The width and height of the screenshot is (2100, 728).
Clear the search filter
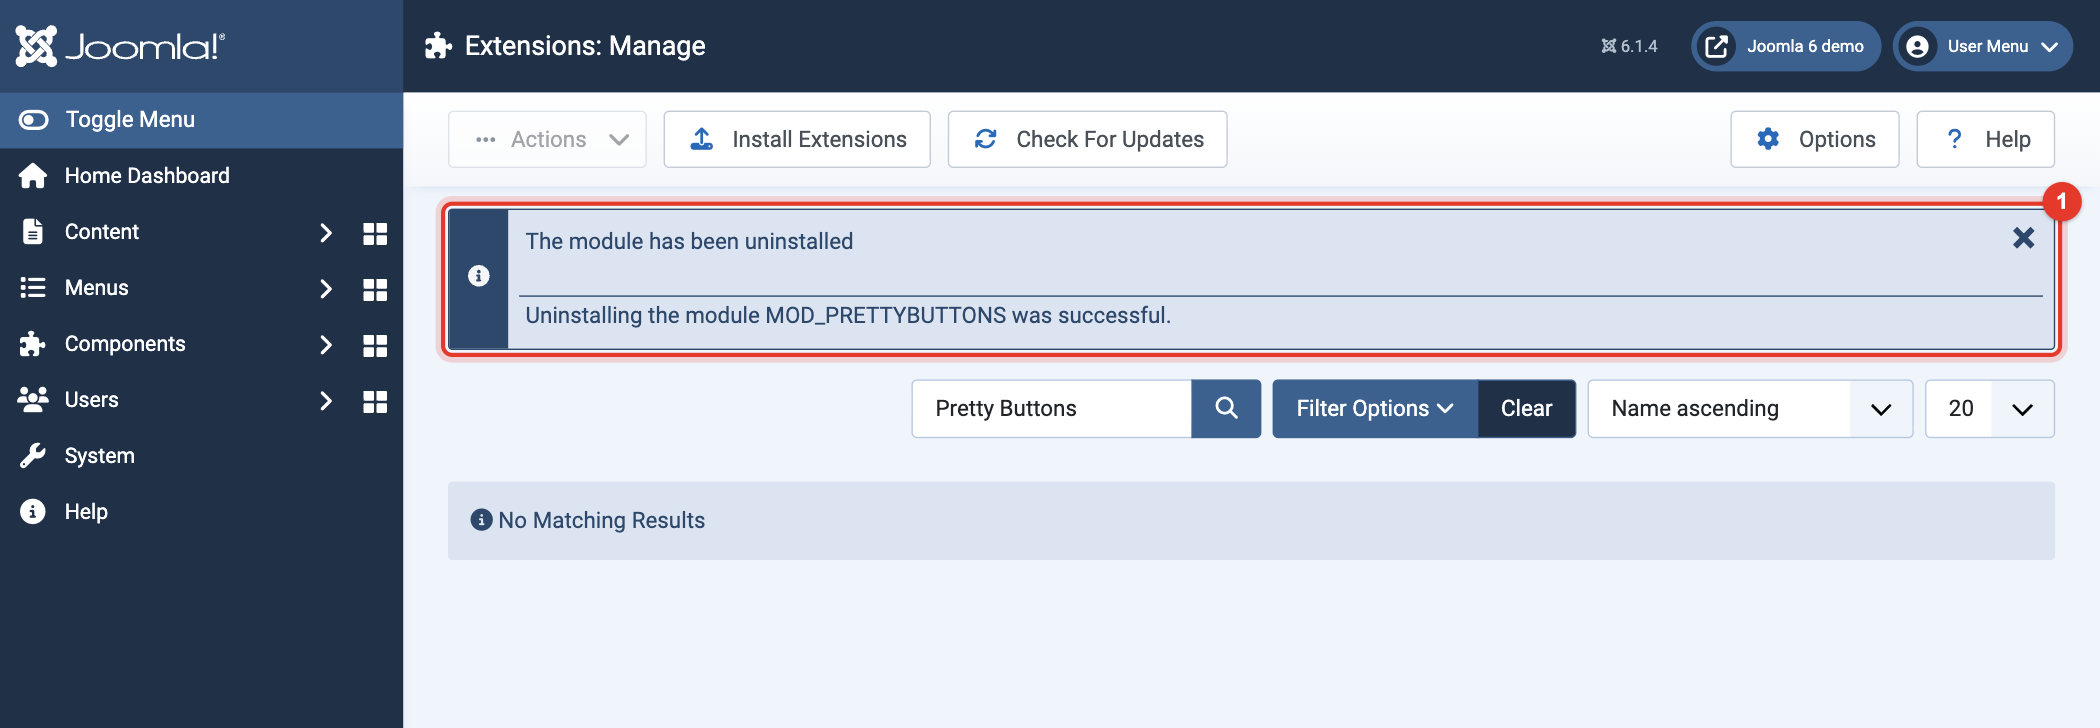tap(1526, 408)
